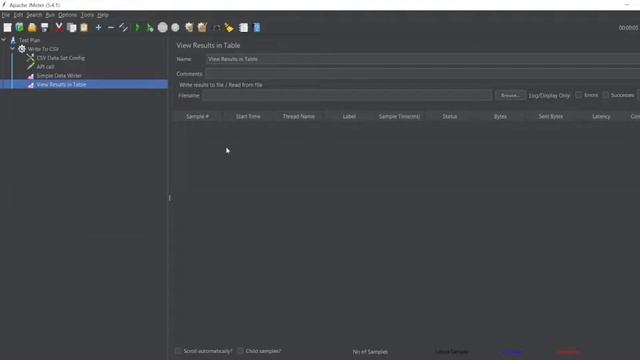Select View Results in Table tree node

(x=61, y=84)
